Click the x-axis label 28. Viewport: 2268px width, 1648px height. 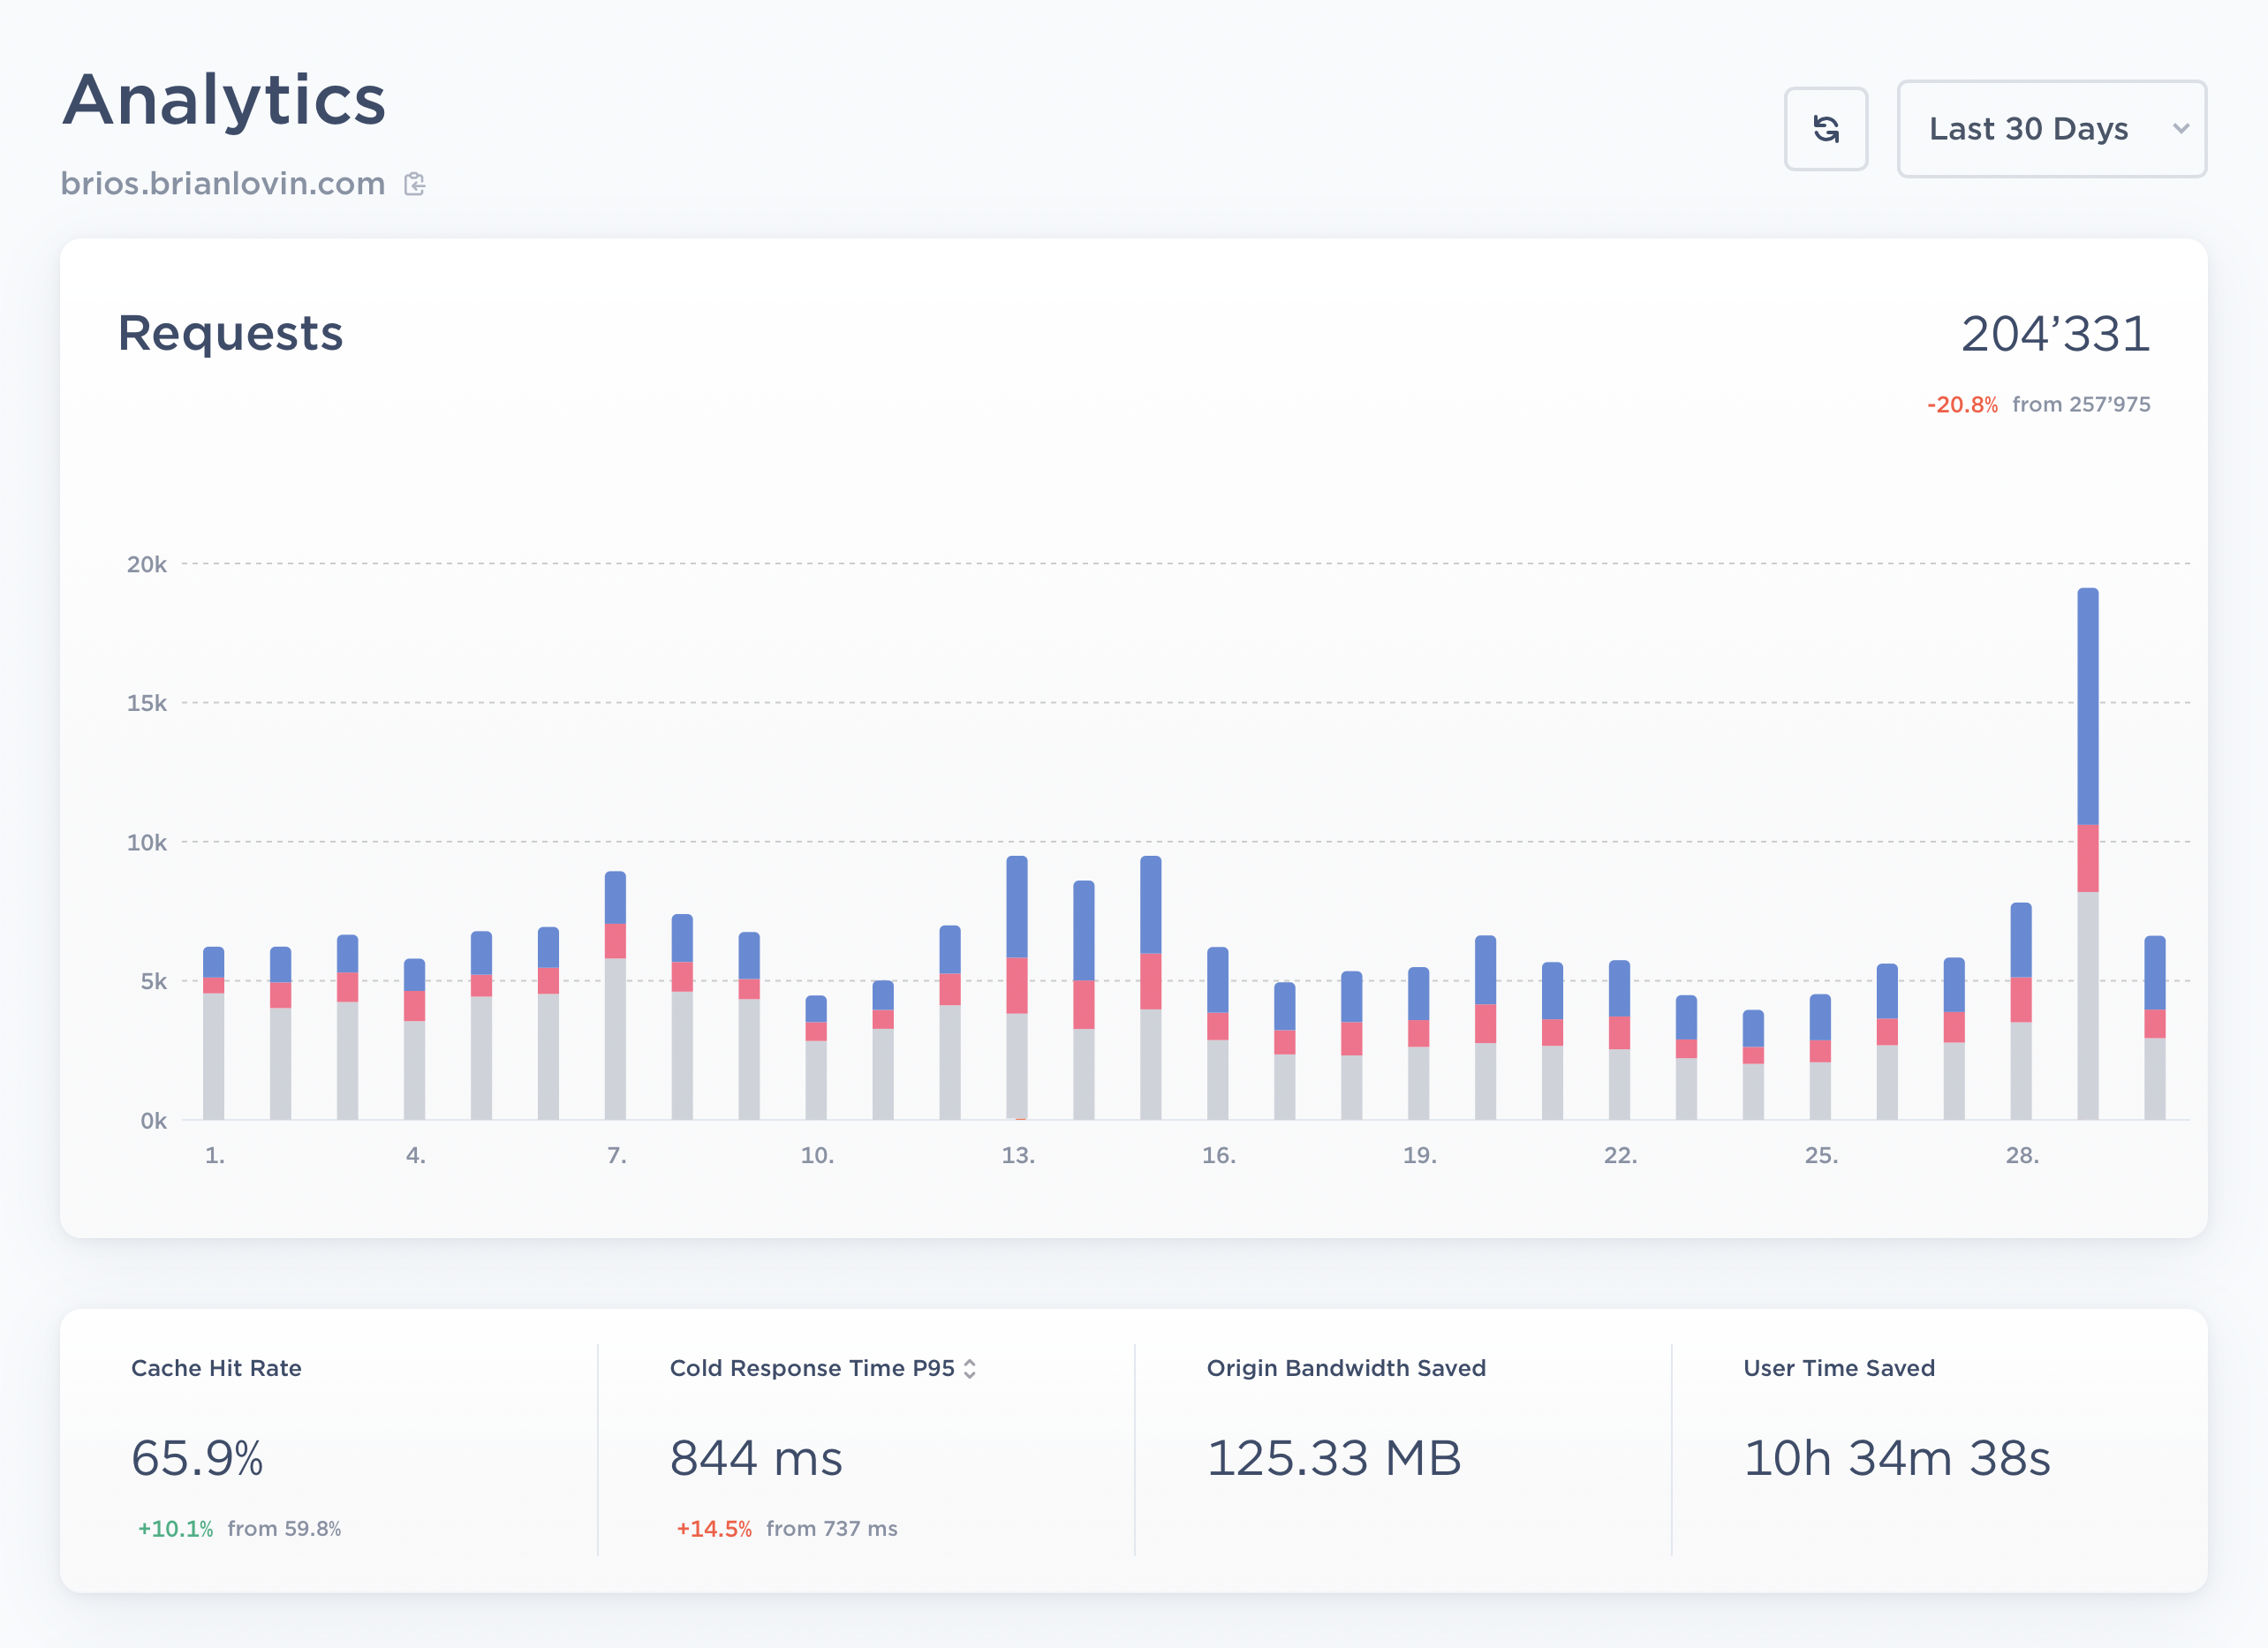click(x=2021, y=1155)
